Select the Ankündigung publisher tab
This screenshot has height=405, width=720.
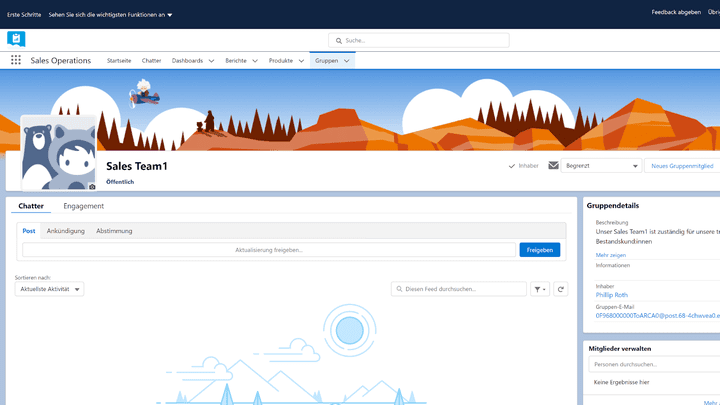coord(66,231)
